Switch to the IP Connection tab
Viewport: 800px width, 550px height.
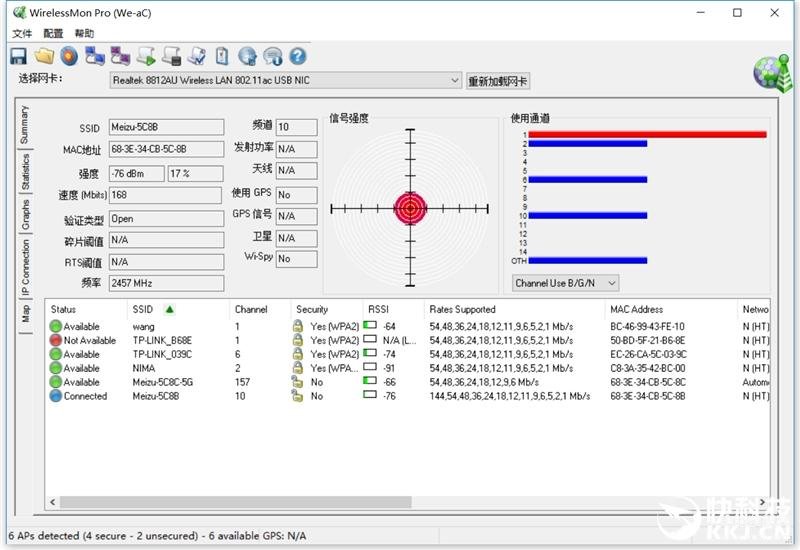[25, 268]
